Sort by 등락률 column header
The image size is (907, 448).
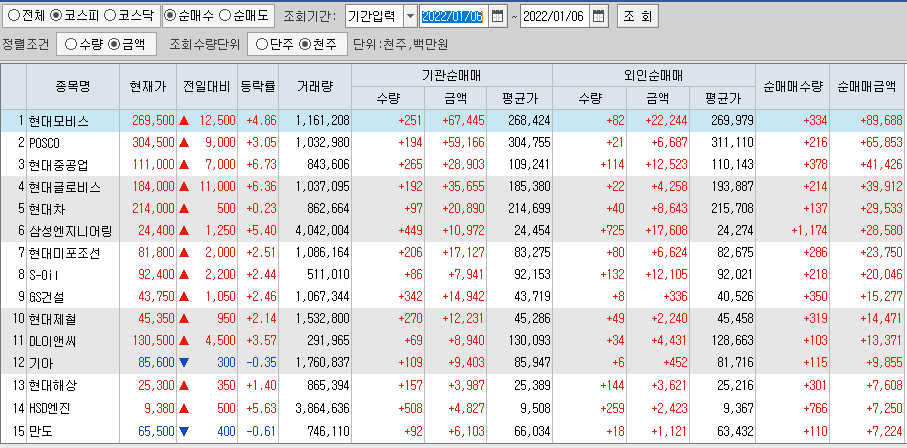pos(258,87)
